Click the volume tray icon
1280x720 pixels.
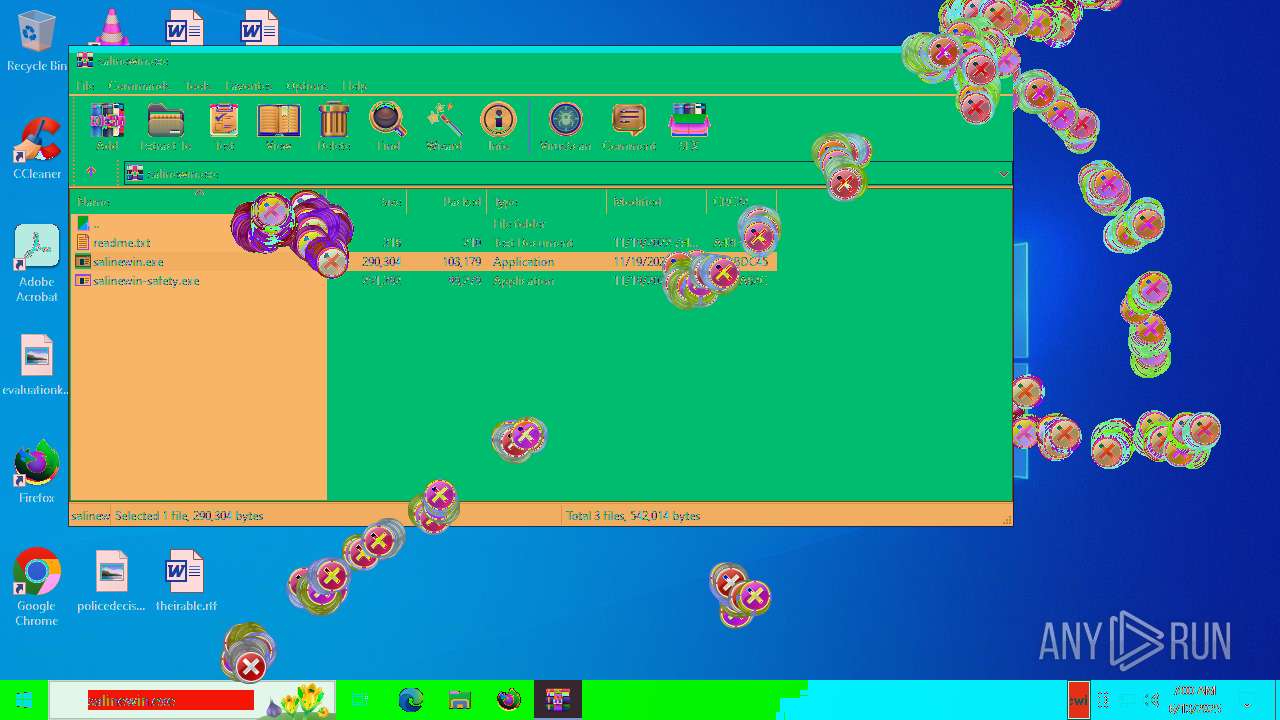click(1152, 700)
